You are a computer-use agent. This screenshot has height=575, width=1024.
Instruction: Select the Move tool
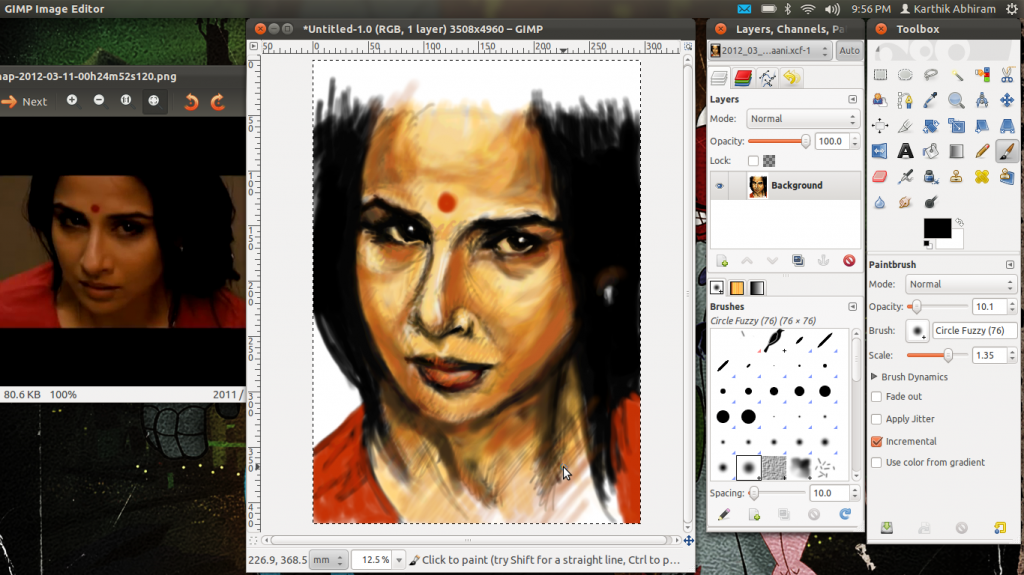[1007, 101]
